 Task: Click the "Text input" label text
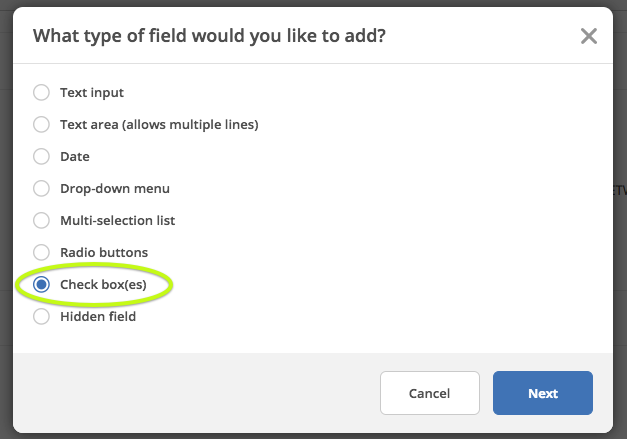pyautogui.click(x=92, y=93)
